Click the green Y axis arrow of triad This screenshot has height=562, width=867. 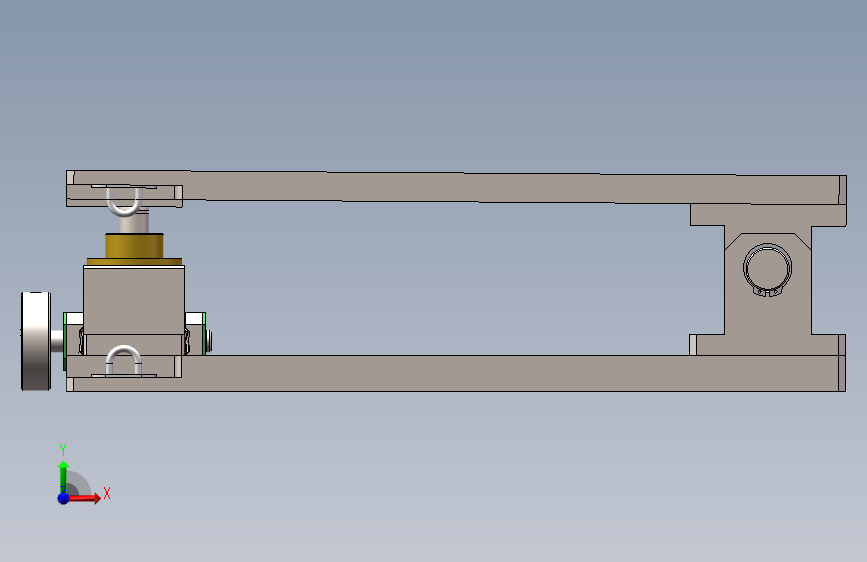pos(63,476)
